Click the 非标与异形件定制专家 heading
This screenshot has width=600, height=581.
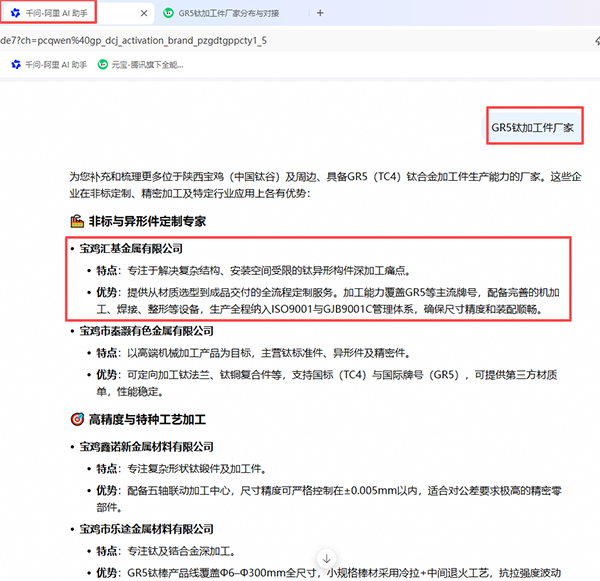pos(147,221)
